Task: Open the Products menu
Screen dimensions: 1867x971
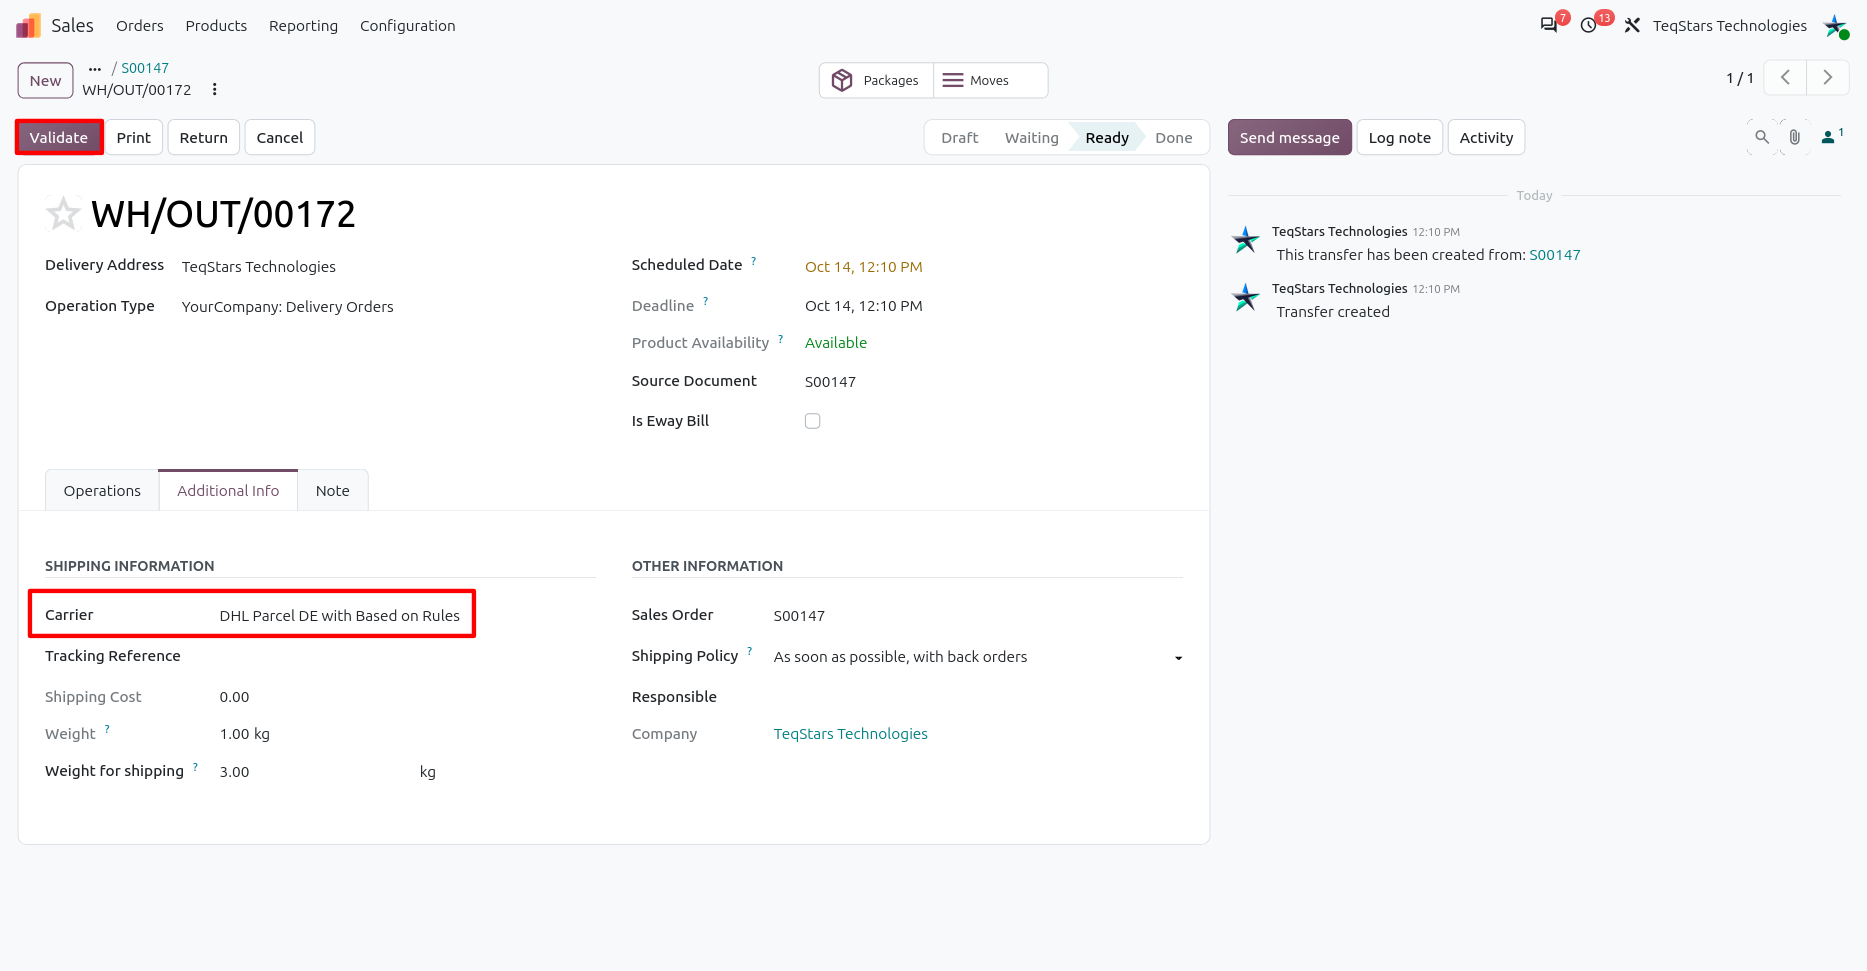Action: [216, 26]
